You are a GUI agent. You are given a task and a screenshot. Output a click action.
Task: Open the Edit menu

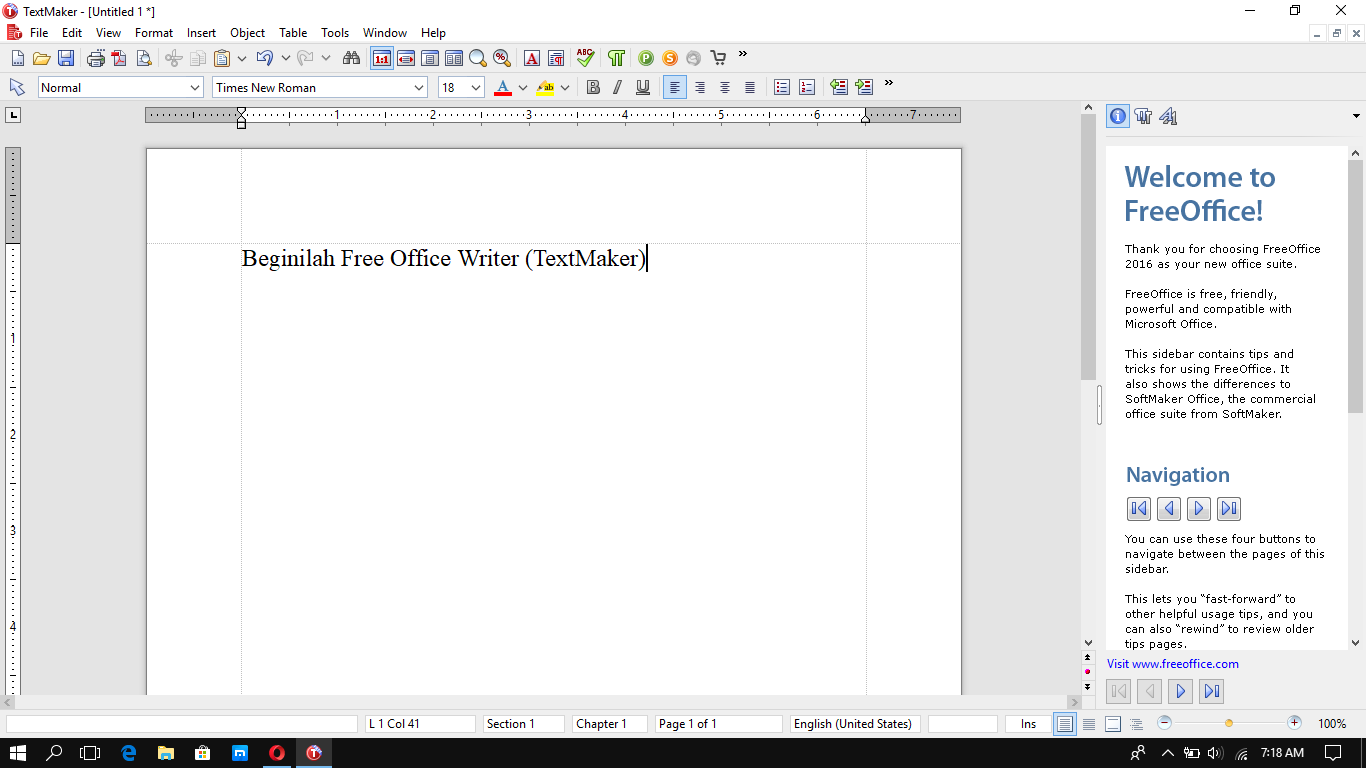click(72, 33)
